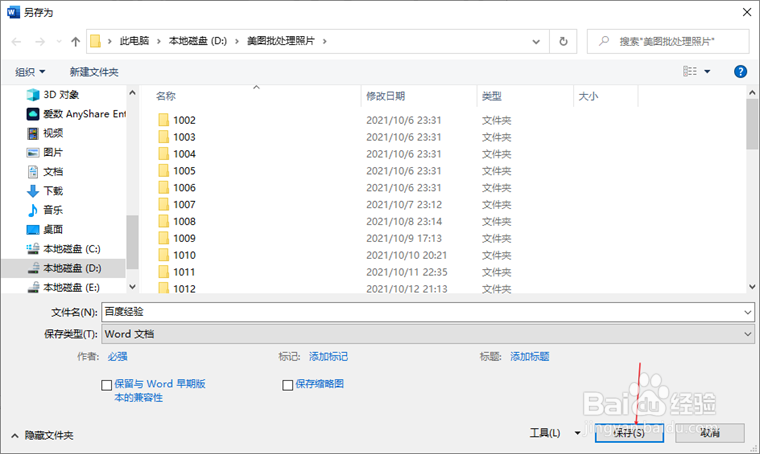This screenshot has width=760, height=454.
Task: Click folder icon of 1002
Action: point(163,120)
